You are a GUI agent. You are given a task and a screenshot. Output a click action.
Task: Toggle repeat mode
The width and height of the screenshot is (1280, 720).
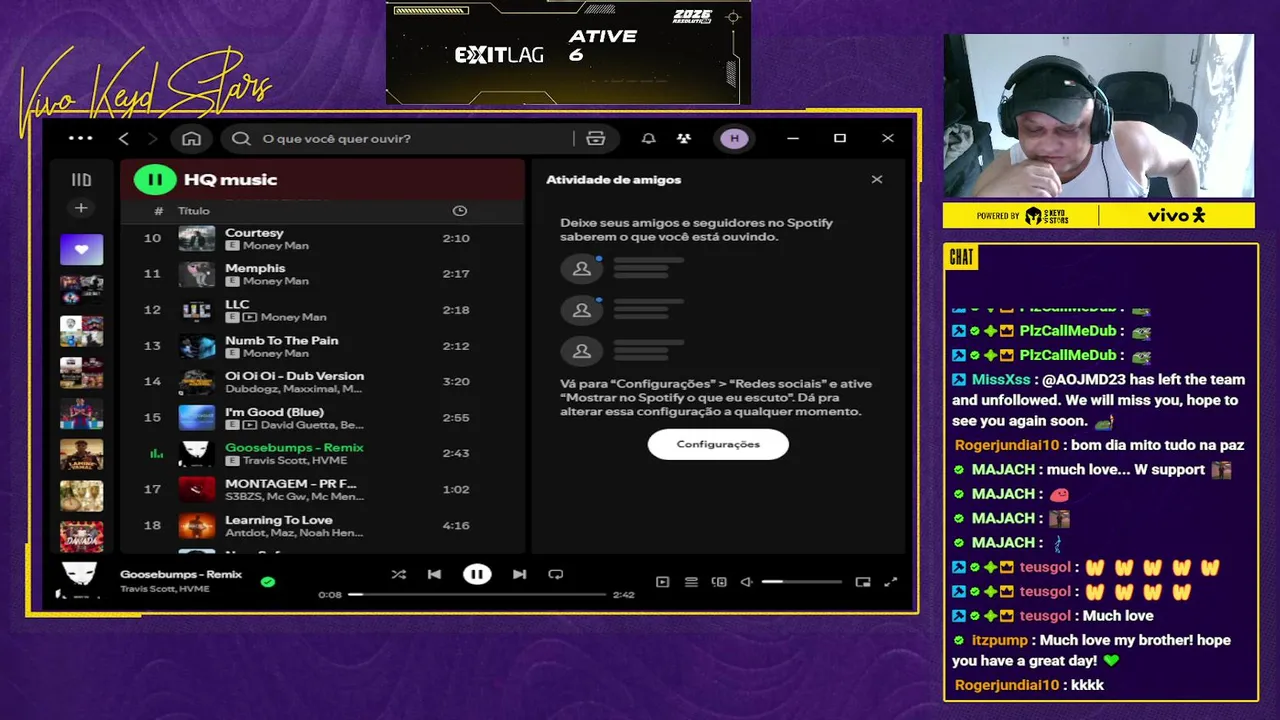tap(556, 574)
